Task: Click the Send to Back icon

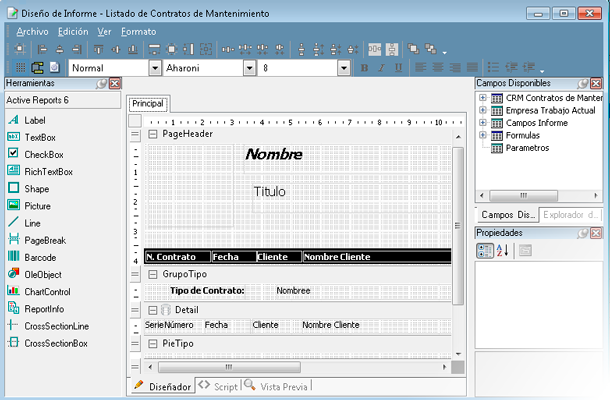Action: pyautogui.click(x=431, y=49)
